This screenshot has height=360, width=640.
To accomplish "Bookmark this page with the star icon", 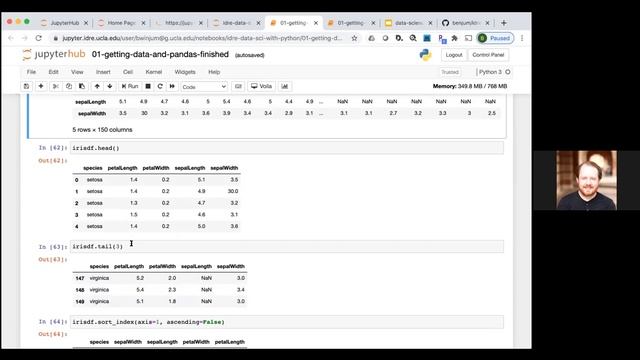I will (x=354, y=38).
